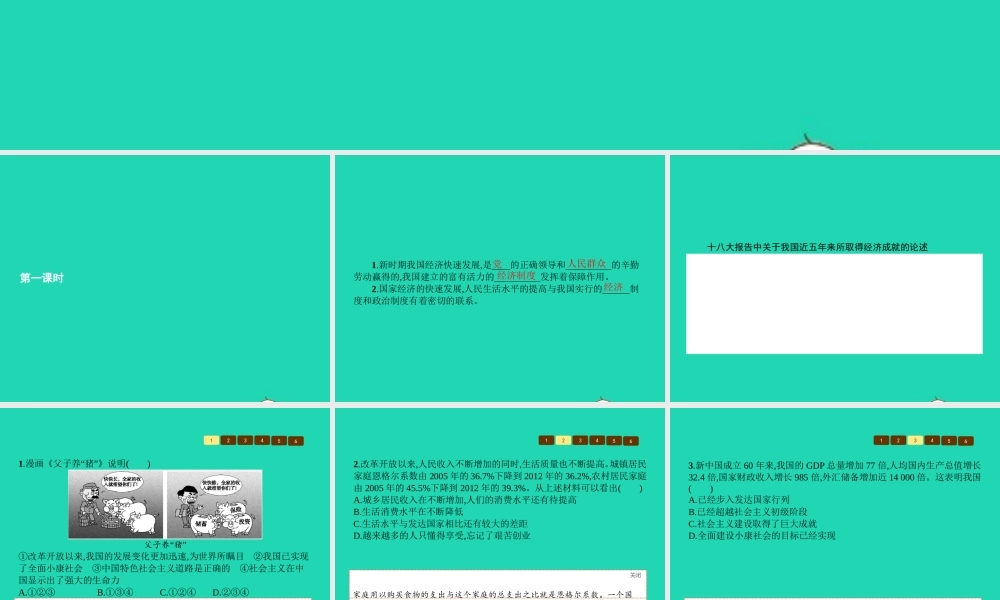
Task: Click button 4 on question 3 slide
Action: [932, 440]
